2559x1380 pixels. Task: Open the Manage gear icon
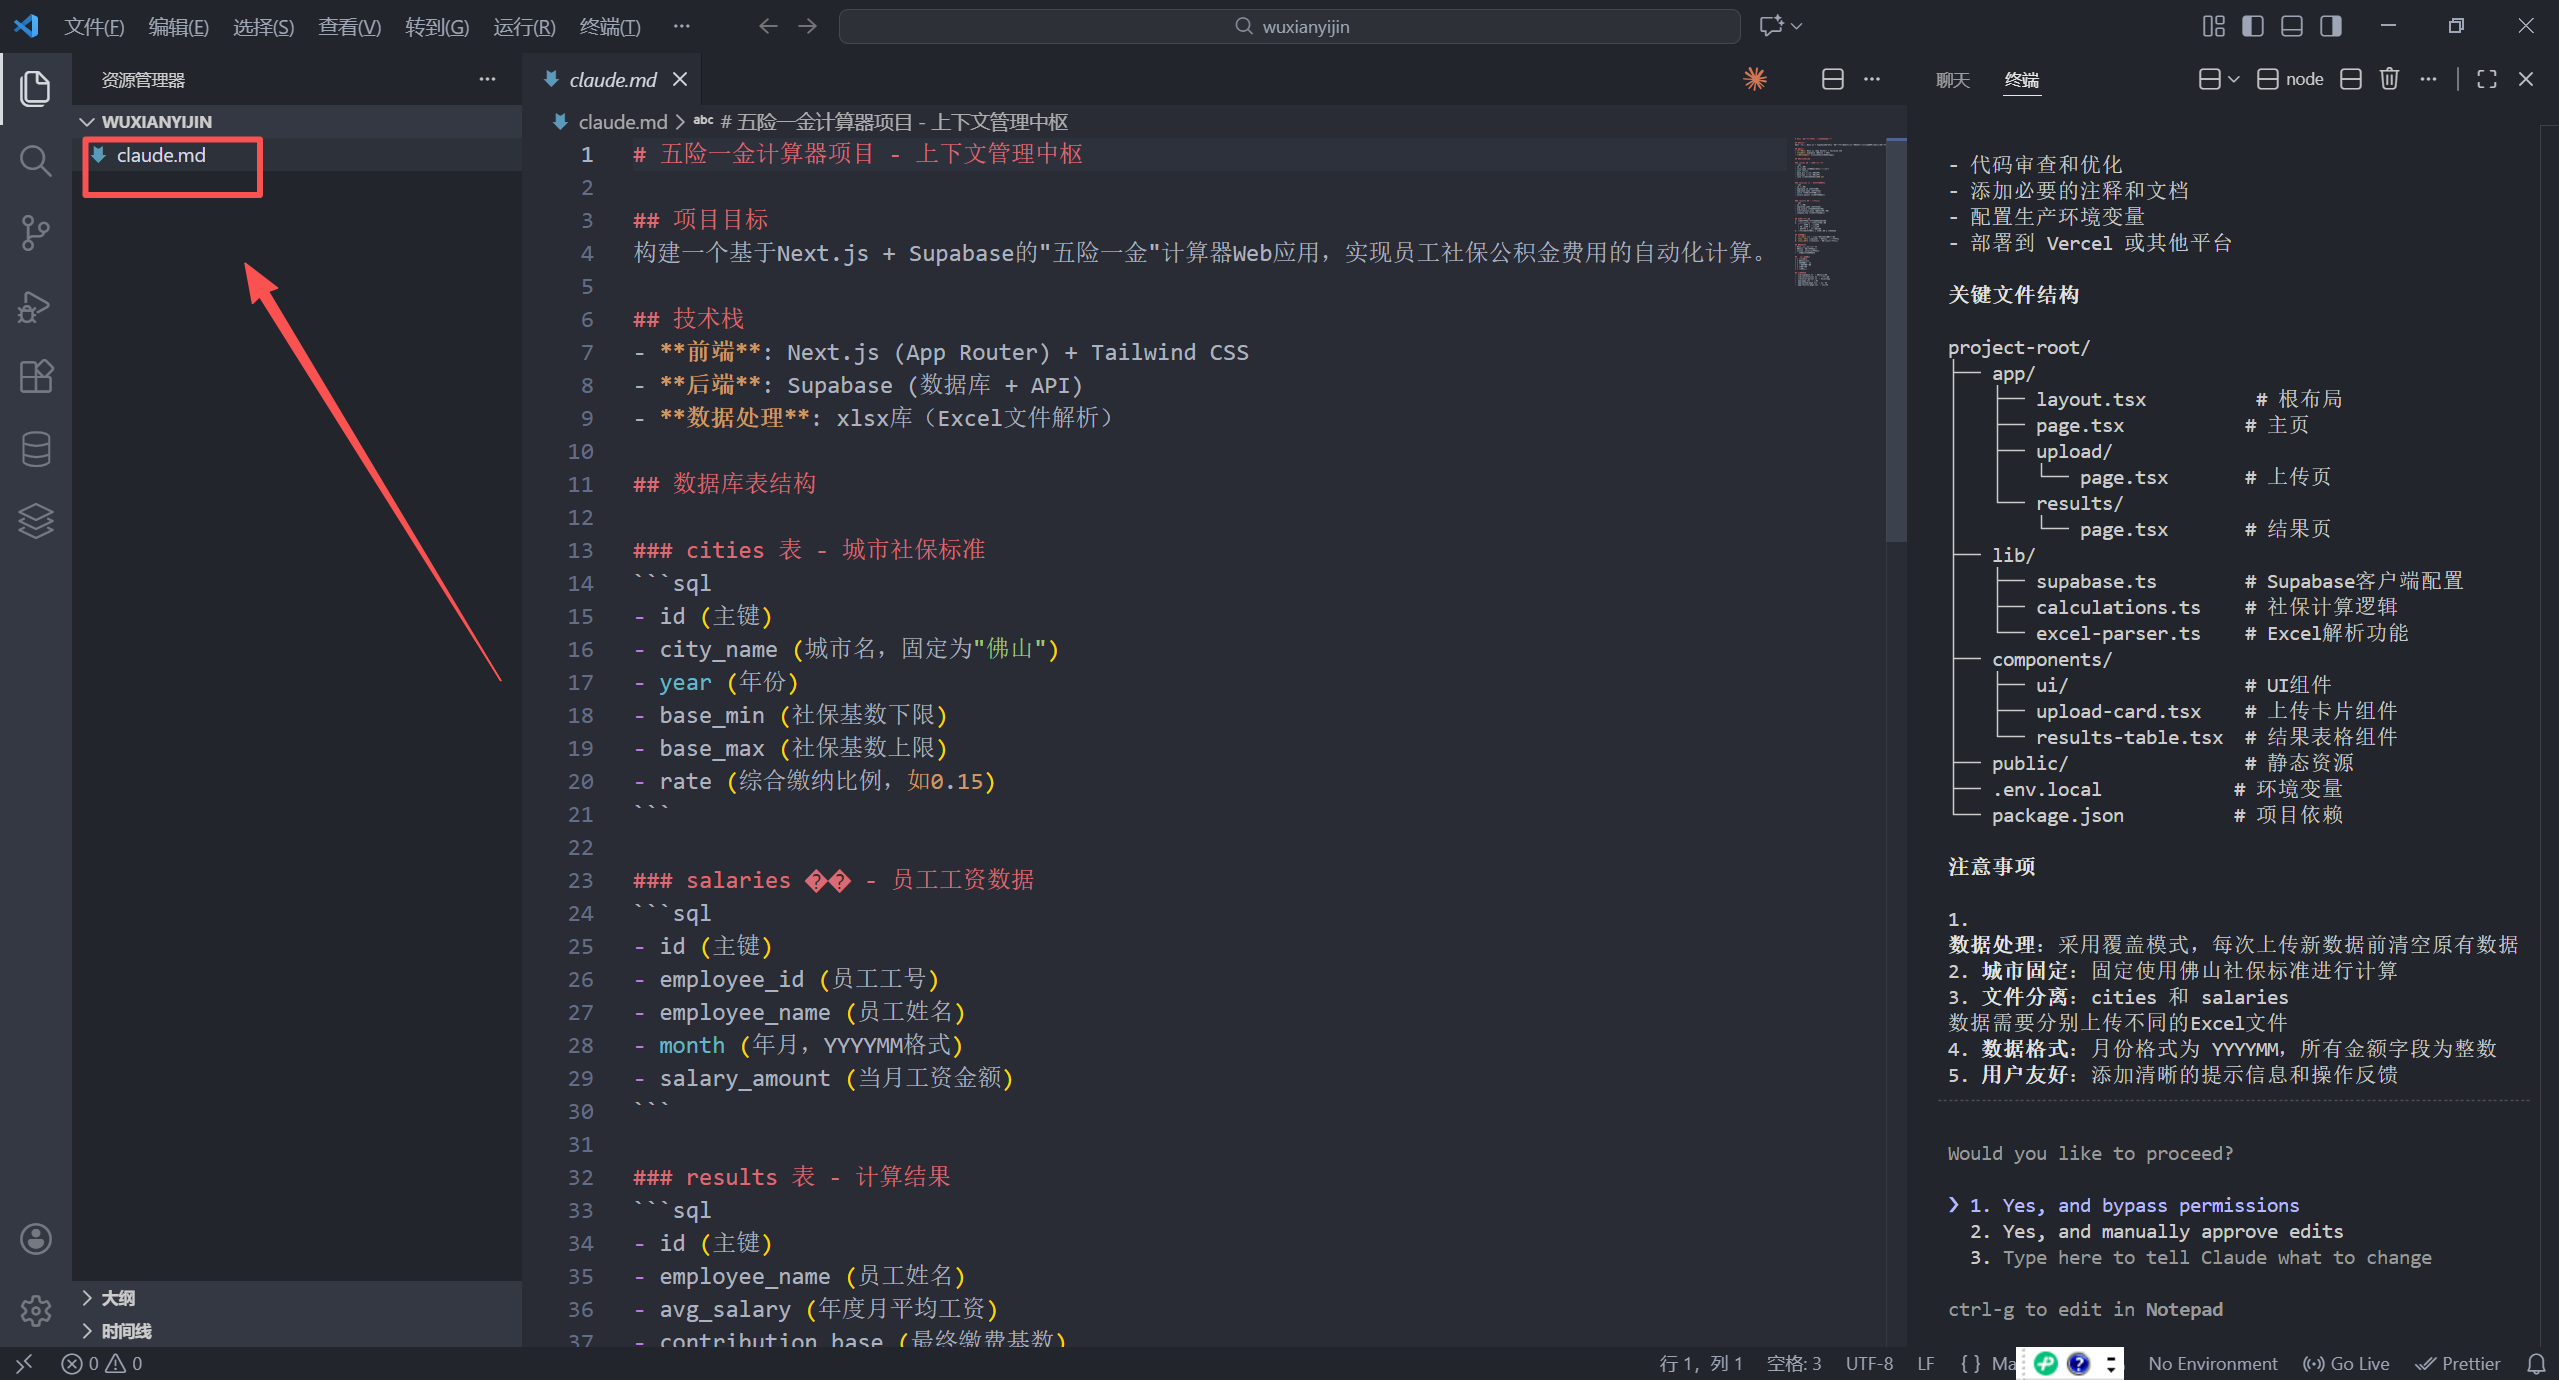click(x=35, y=1310)
